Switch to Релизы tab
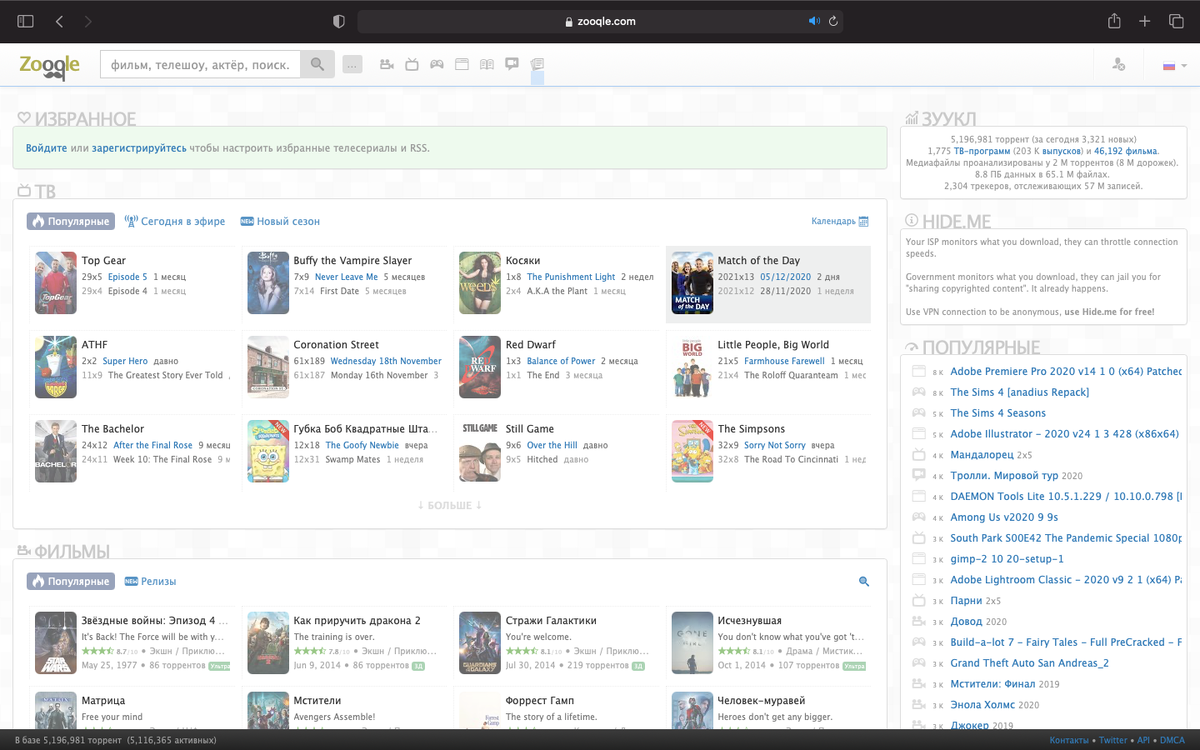The image size is (1200, 750). (150, 581)
